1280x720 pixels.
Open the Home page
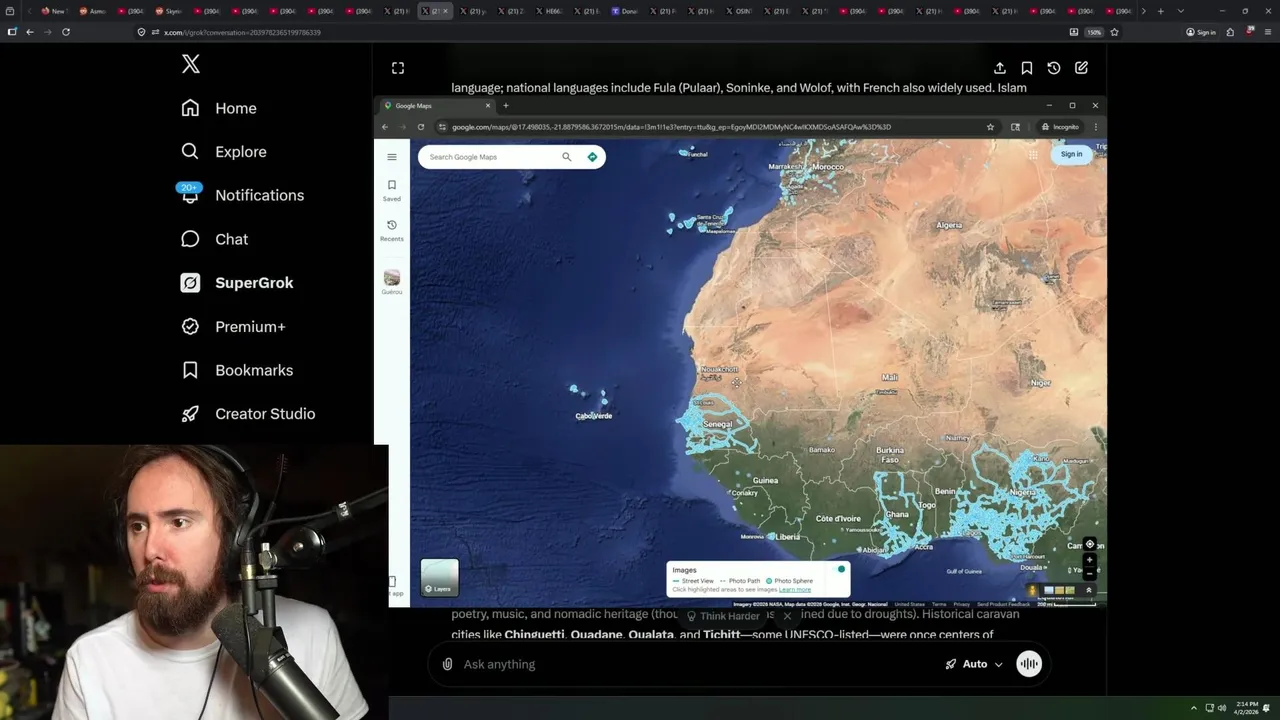point(219,108)
